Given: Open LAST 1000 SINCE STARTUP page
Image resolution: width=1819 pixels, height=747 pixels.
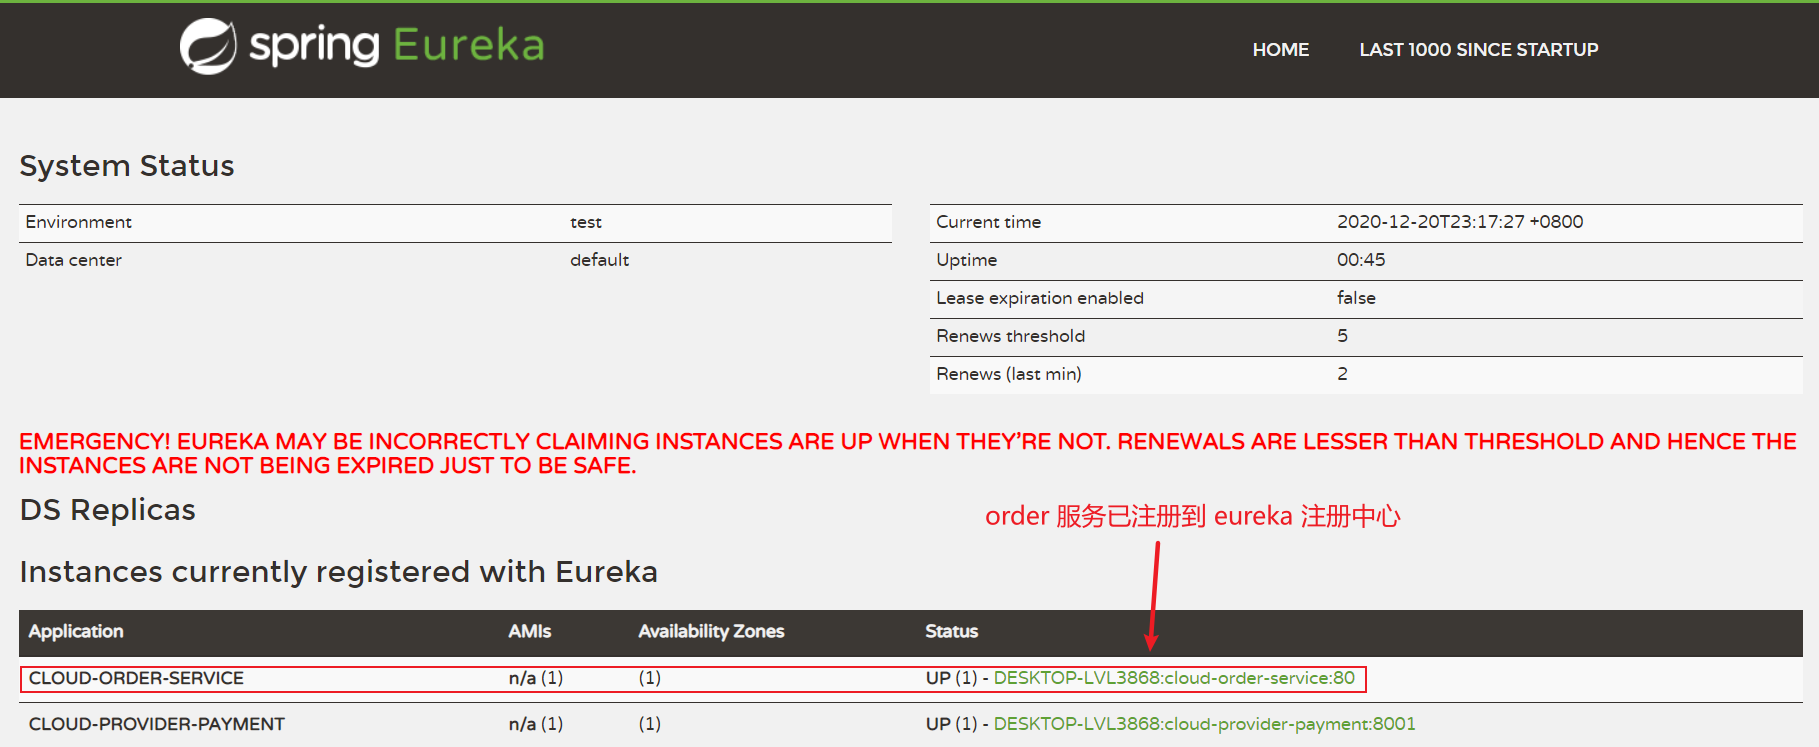Looking at the screenshot, I should (x=1478, y=50).
